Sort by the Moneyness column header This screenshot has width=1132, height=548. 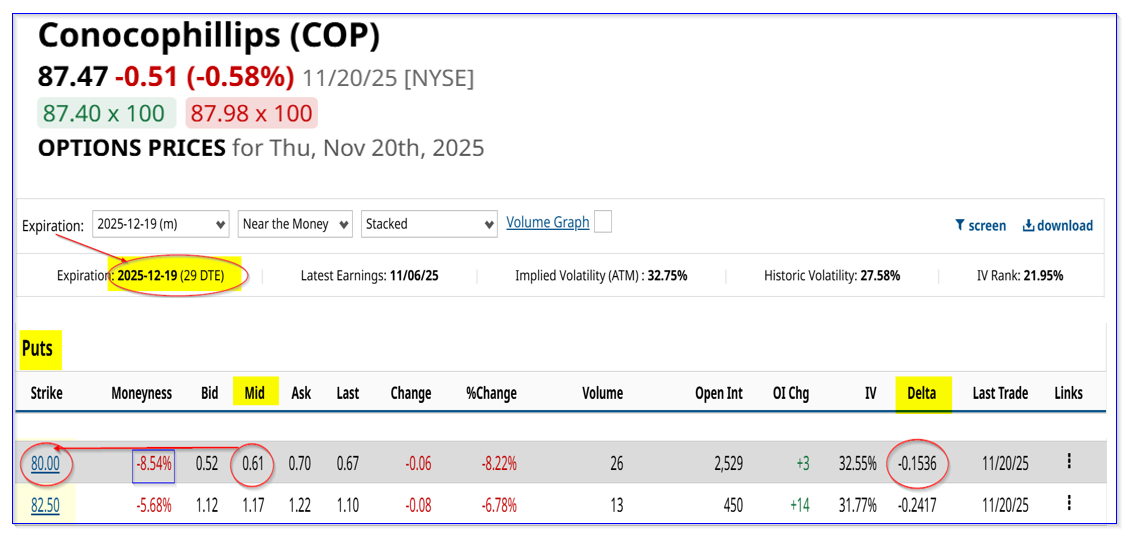141,393
